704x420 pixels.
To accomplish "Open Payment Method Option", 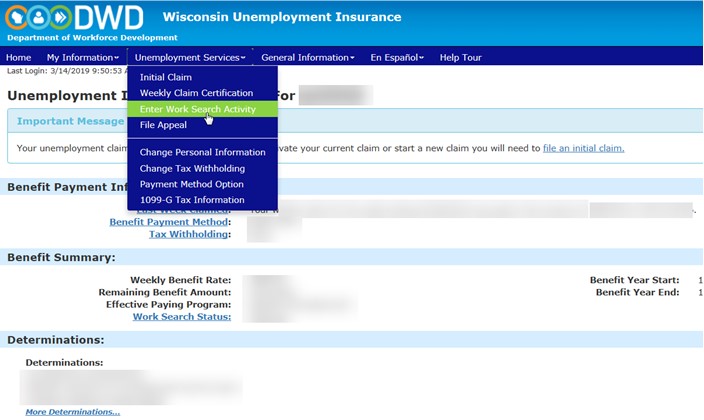I will (x=192, y=184).
